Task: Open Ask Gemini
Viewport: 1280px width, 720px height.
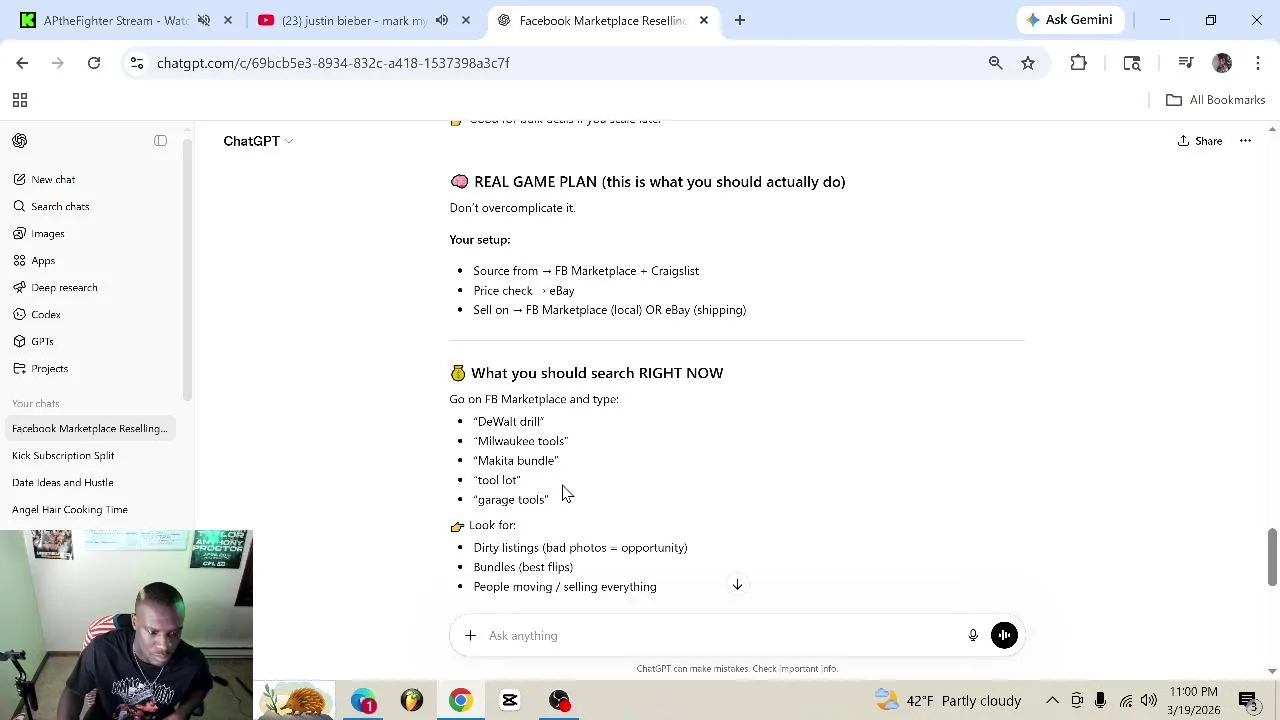Action: click(x=1069, y=20)
